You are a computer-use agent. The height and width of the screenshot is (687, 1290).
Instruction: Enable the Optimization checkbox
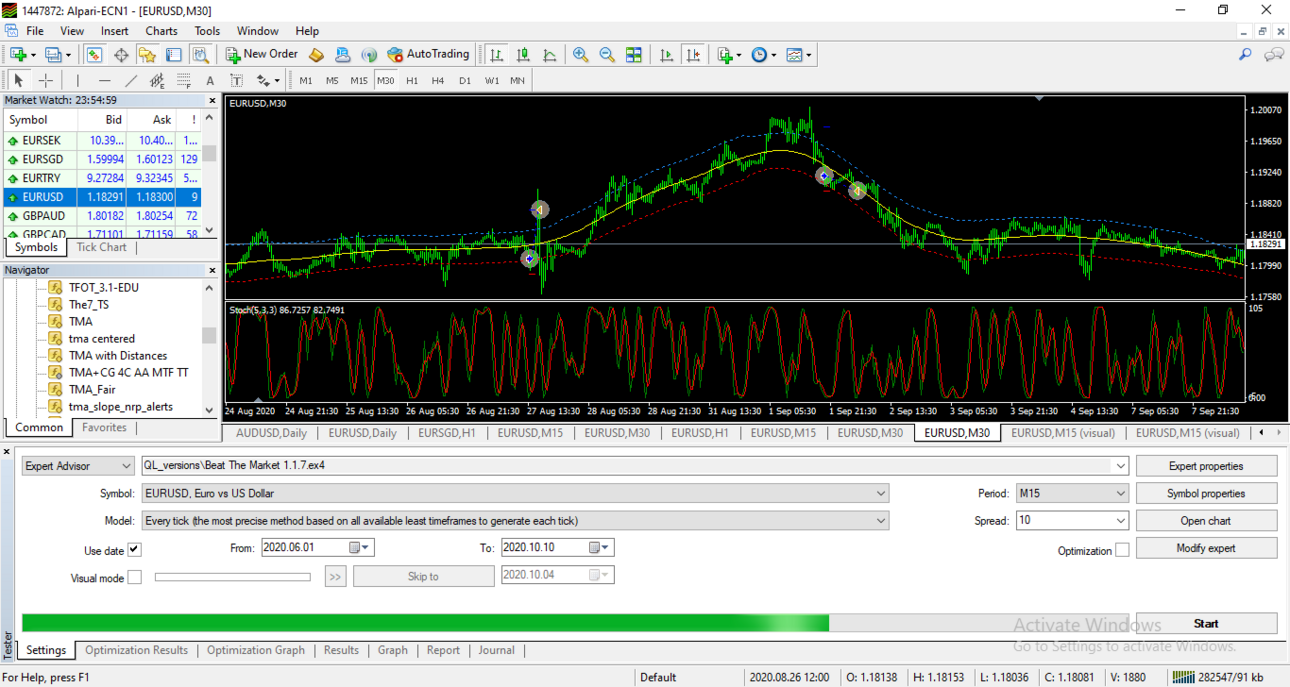tap(1122, 550)
